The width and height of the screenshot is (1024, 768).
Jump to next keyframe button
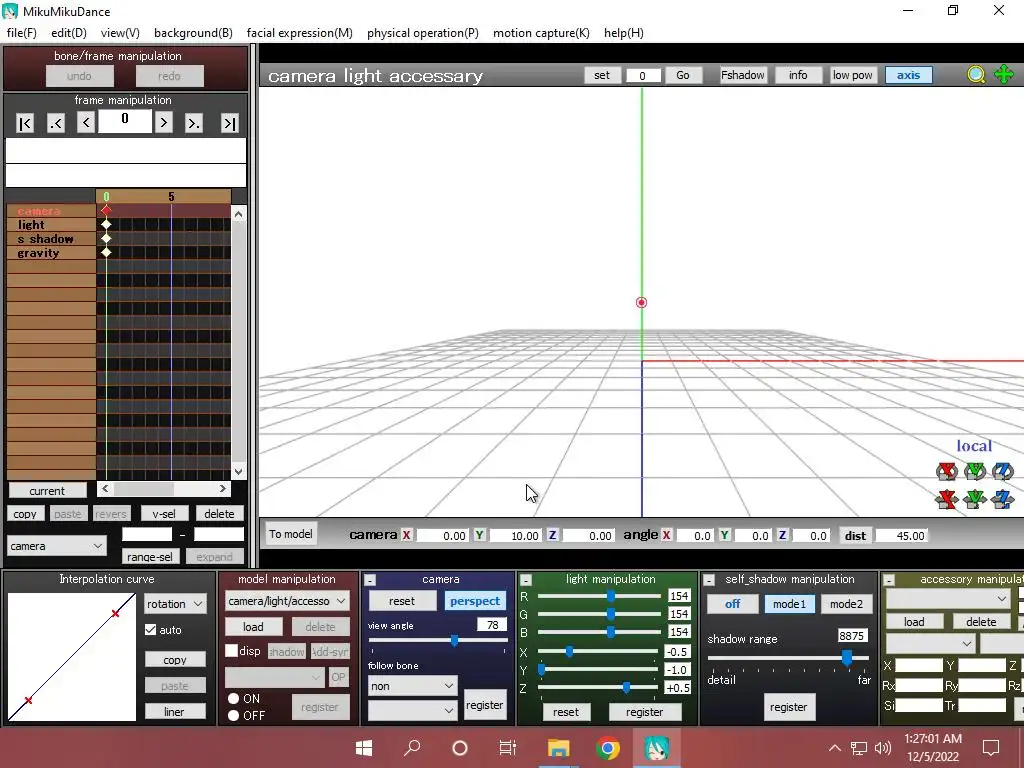tap(194, 123)
